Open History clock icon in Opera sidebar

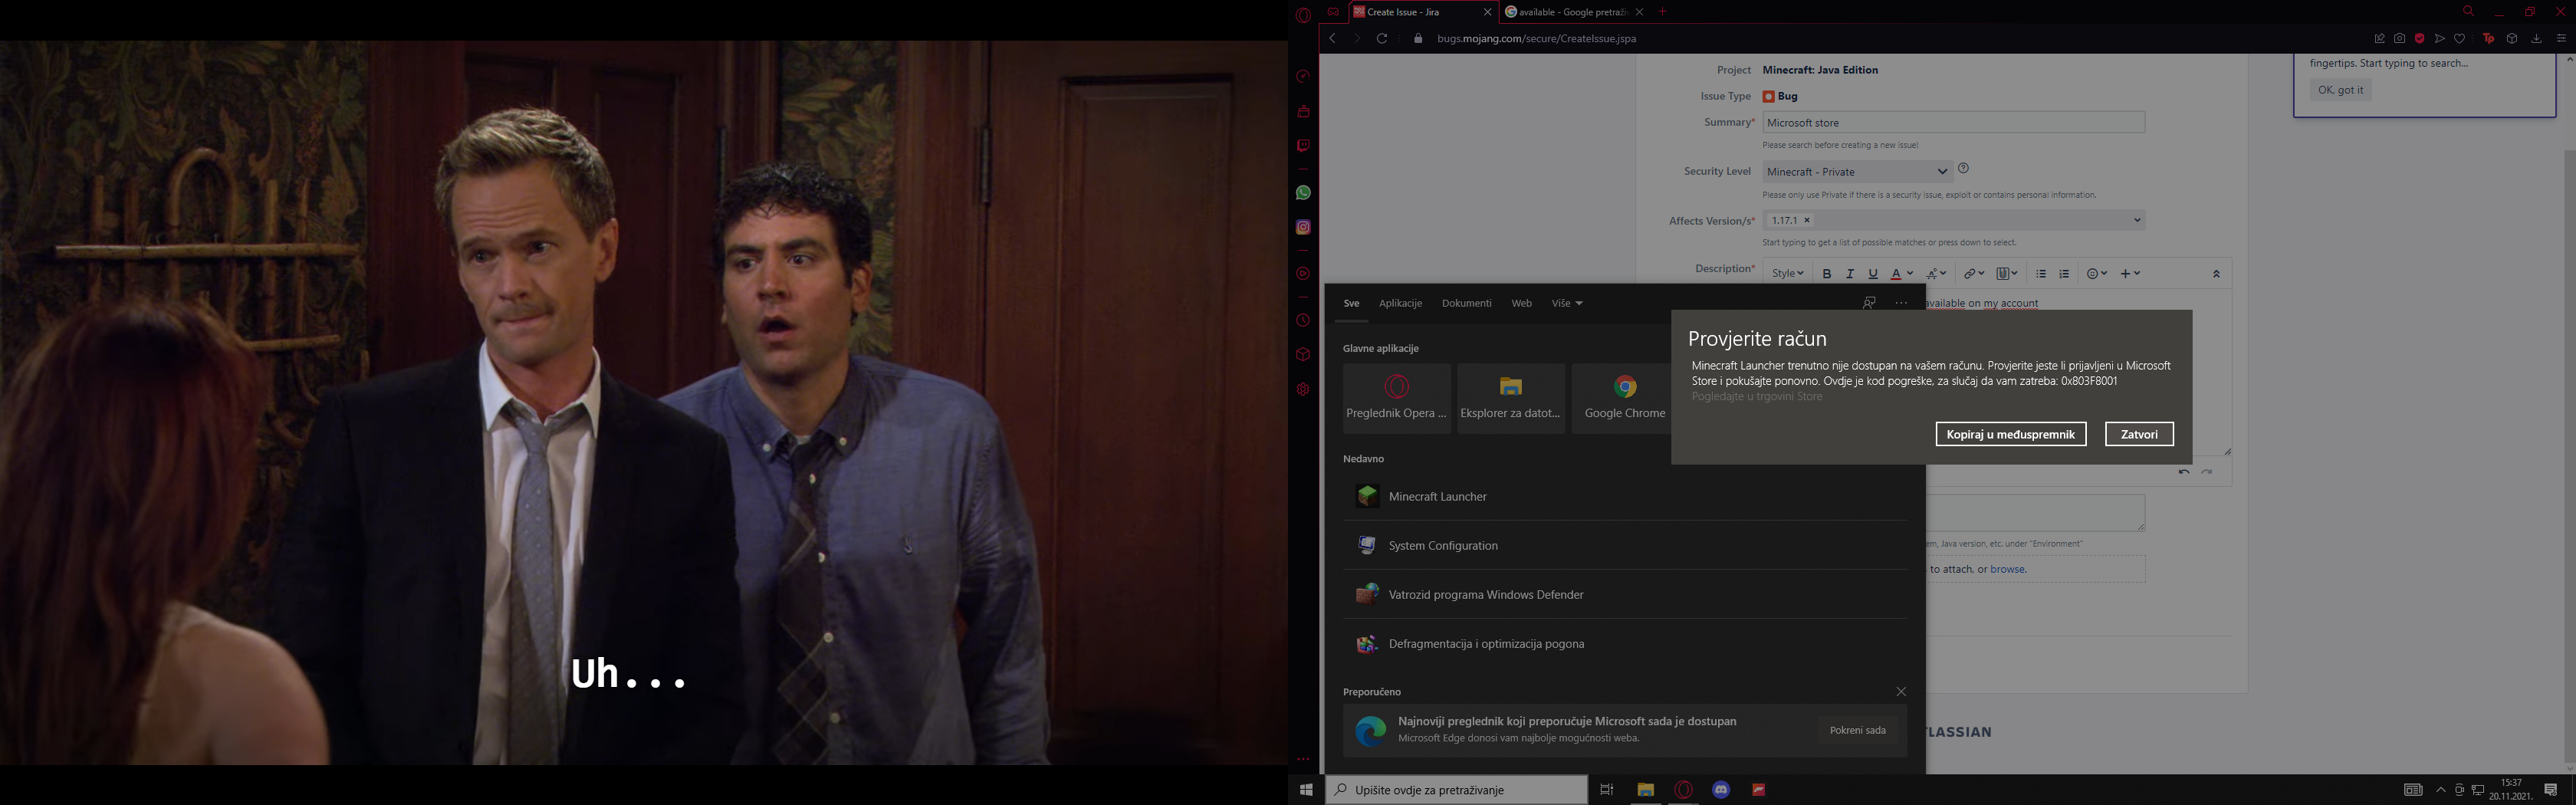1303,321
